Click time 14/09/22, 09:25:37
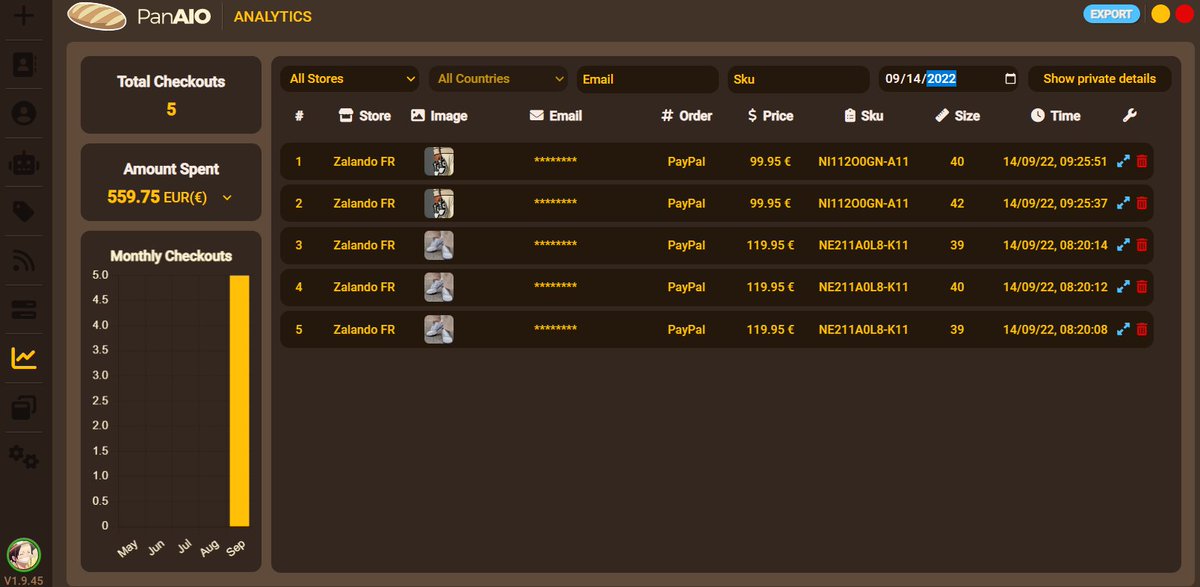This screenshot has width=1200, height=587. coord(1055,203)
